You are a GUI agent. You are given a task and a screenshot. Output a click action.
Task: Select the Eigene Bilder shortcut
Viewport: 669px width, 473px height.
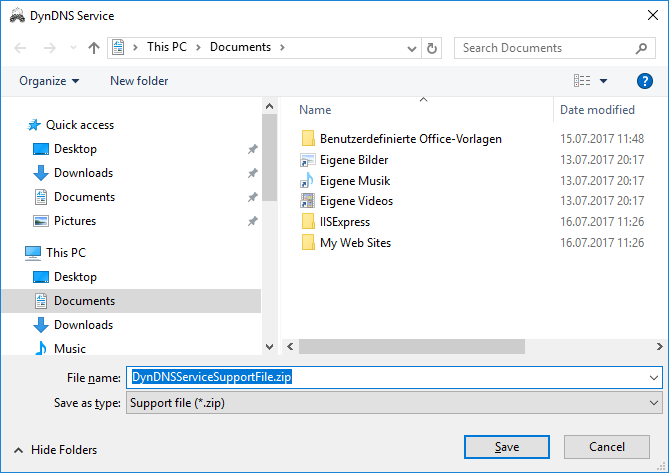pos(354,160)
